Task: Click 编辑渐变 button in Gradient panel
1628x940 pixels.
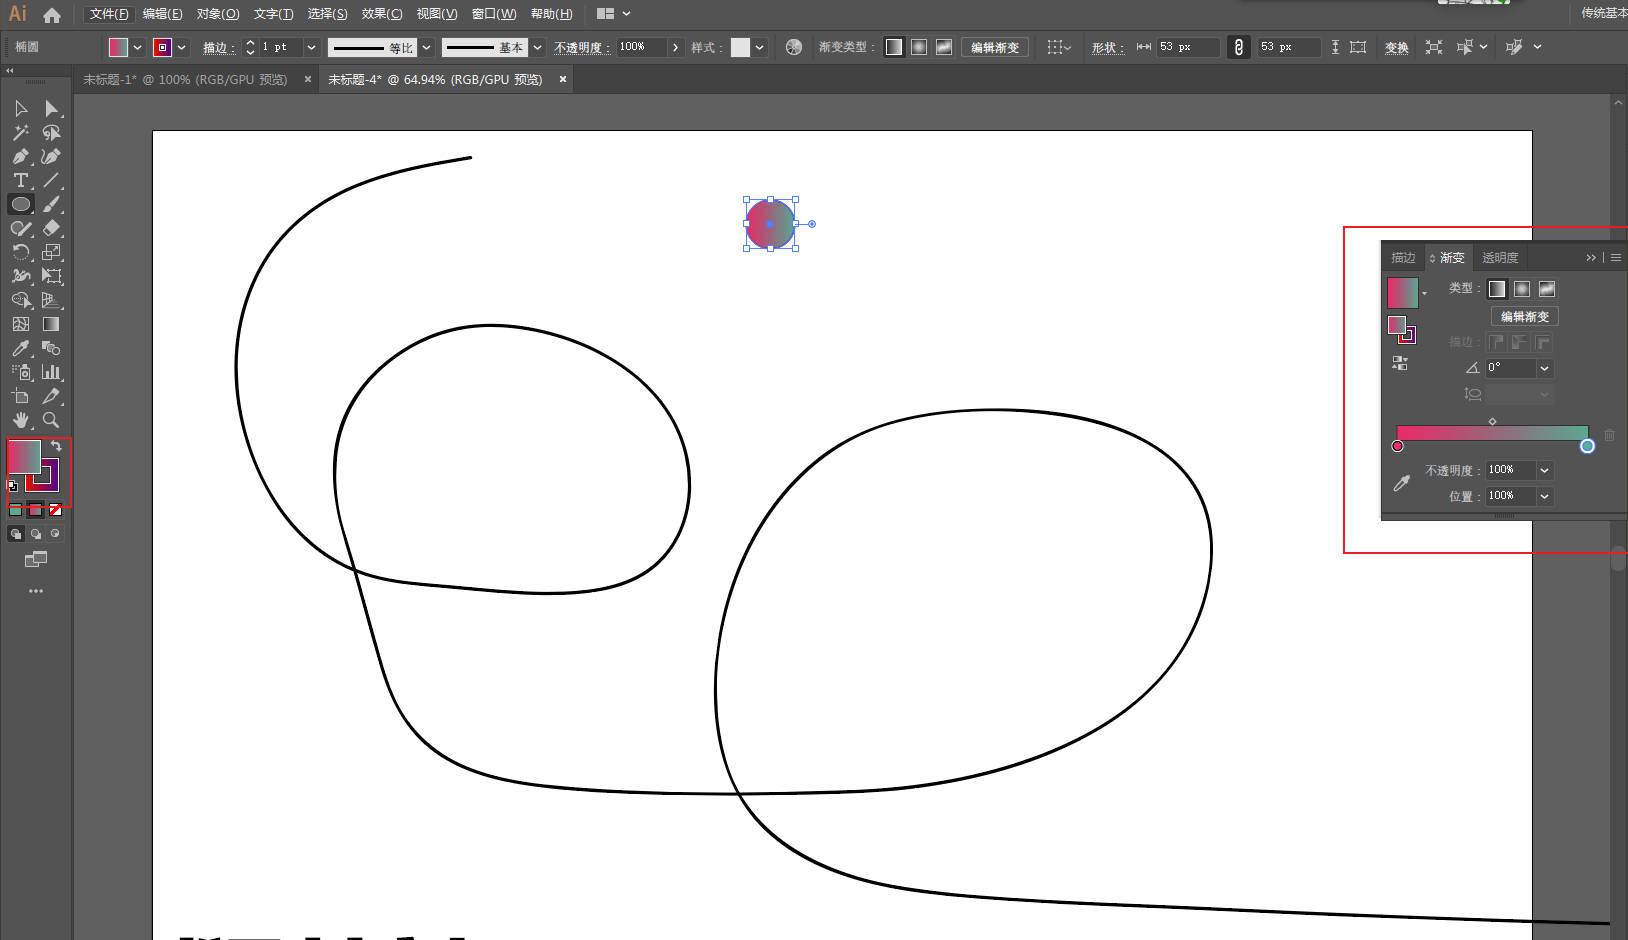Action: tap(1524, 317)
